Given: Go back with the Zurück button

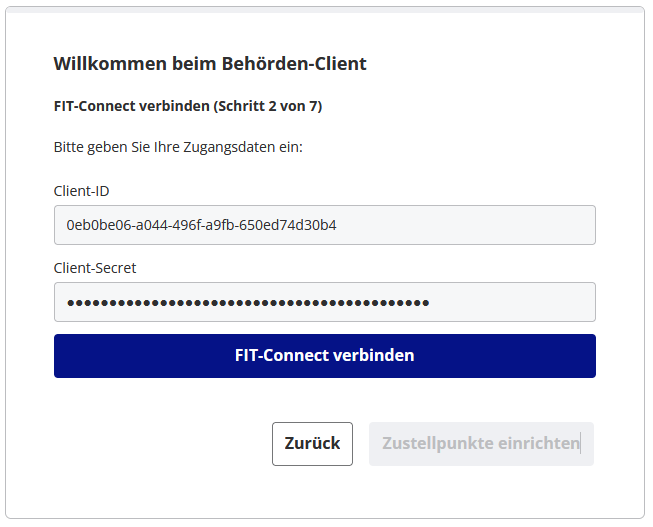Looking at the screenshot, I should coord(312,444).
